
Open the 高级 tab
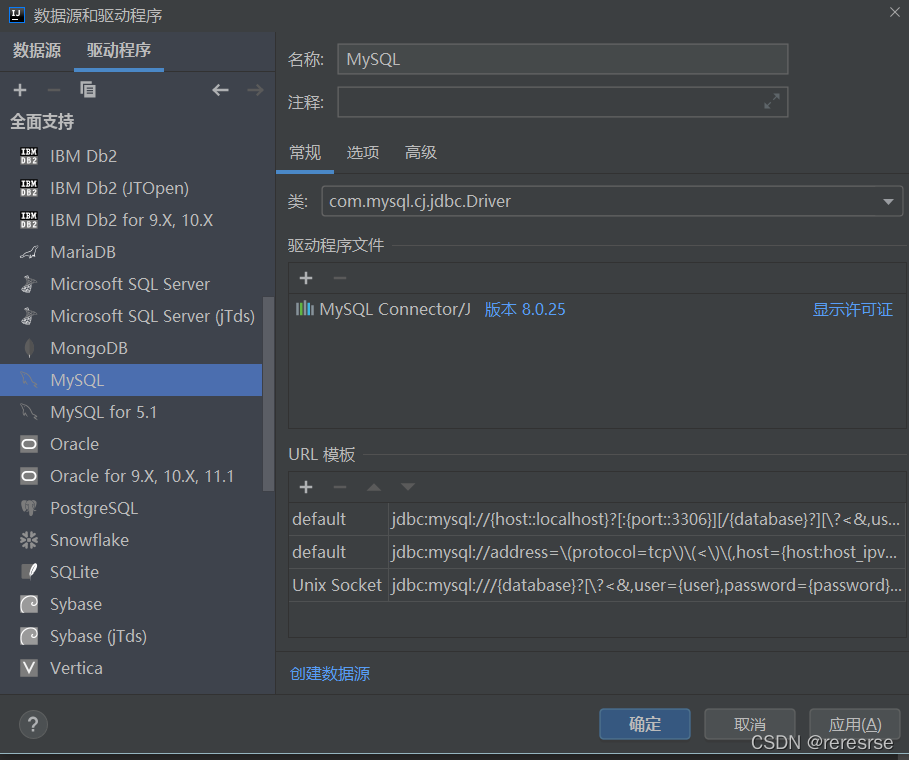tap(421, 152)
